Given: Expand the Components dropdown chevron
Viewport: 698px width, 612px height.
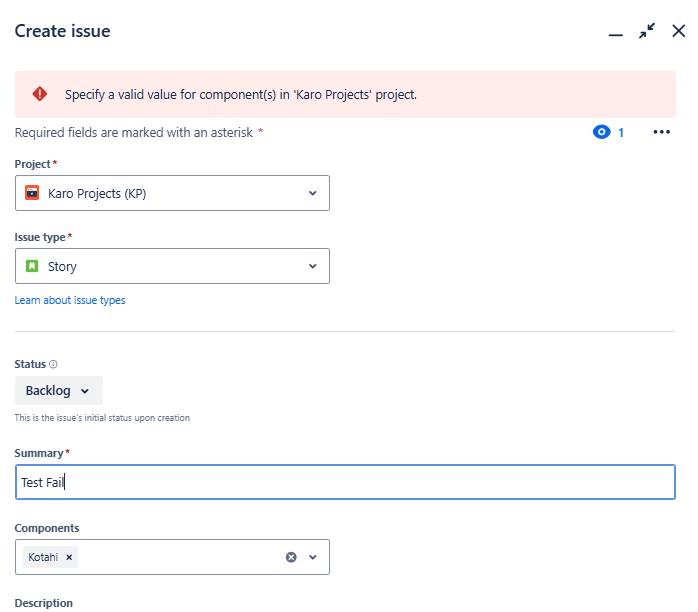Looking at the screenshot, I should tap(312, 557).
